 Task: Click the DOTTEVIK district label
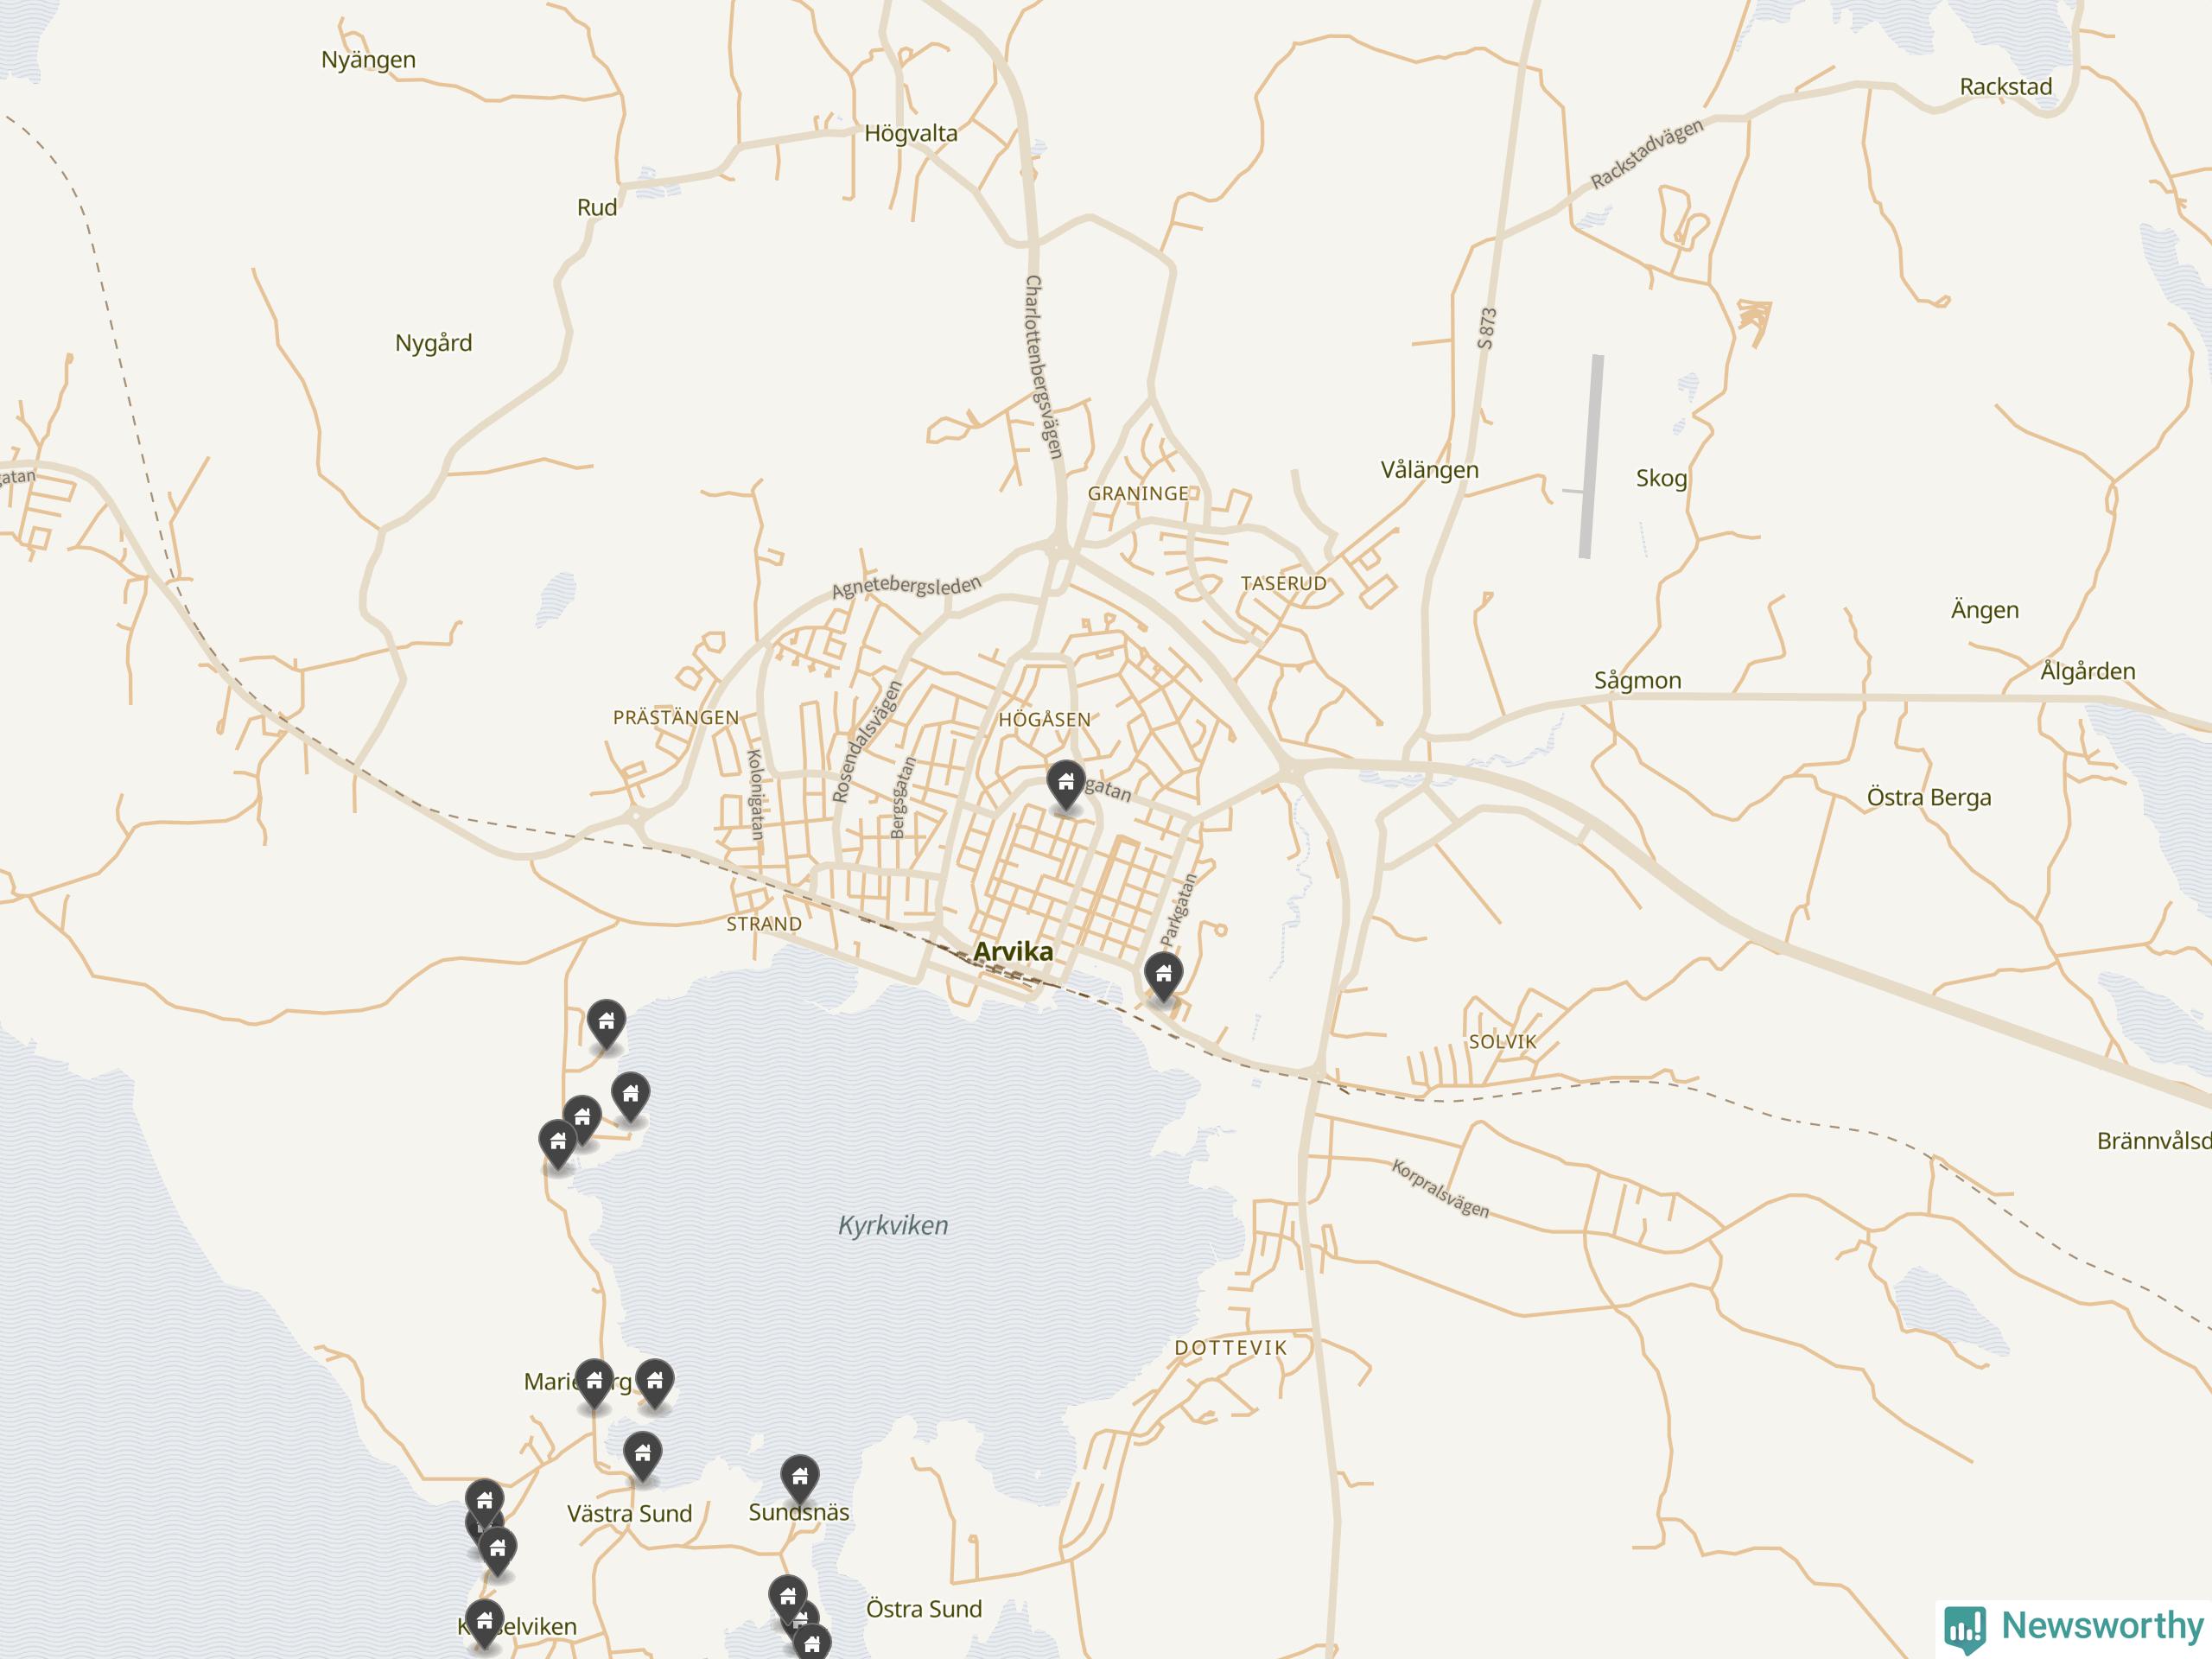coord(1230,1348)
